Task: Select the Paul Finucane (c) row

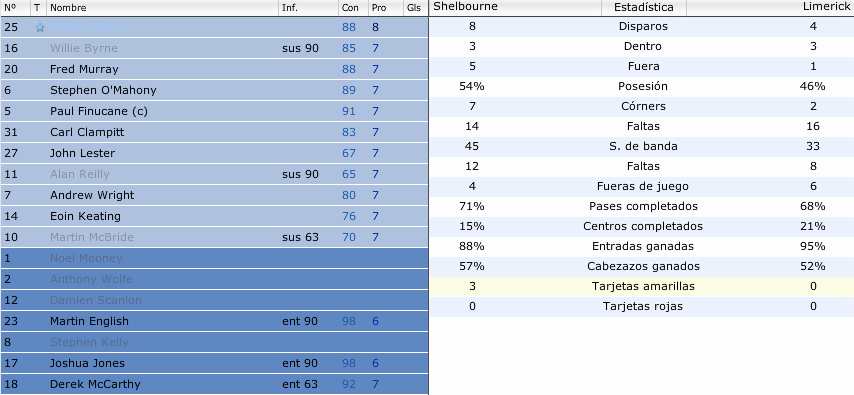Action: 214,111
